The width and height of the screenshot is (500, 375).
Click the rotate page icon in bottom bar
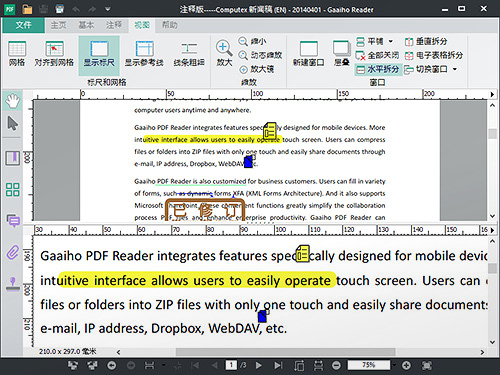tap(299, 365)
